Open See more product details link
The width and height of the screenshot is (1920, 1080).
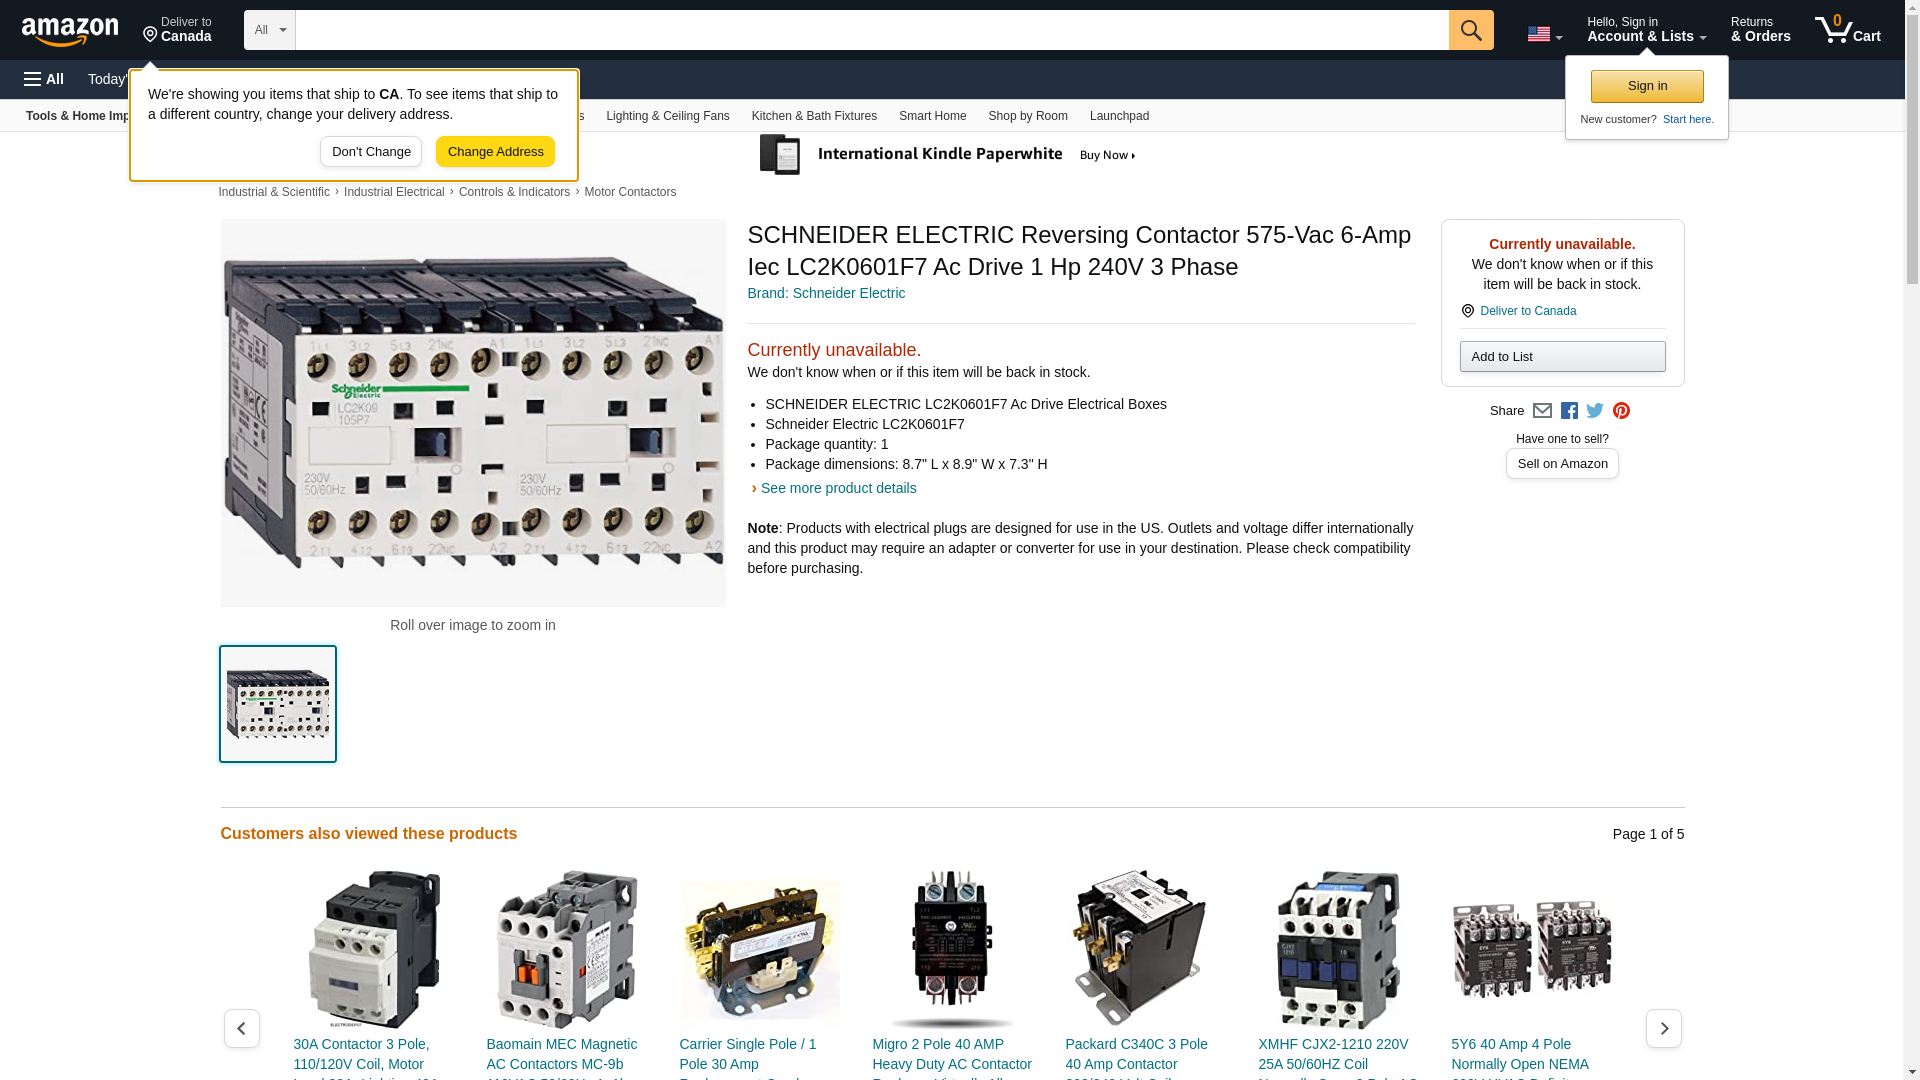[838, 488]
